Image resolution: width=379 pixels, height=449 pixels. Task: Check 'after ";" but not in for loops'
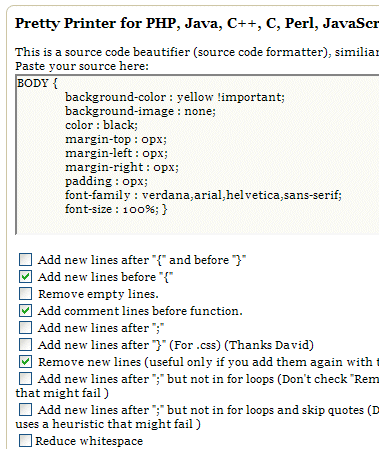pos(25,379)
